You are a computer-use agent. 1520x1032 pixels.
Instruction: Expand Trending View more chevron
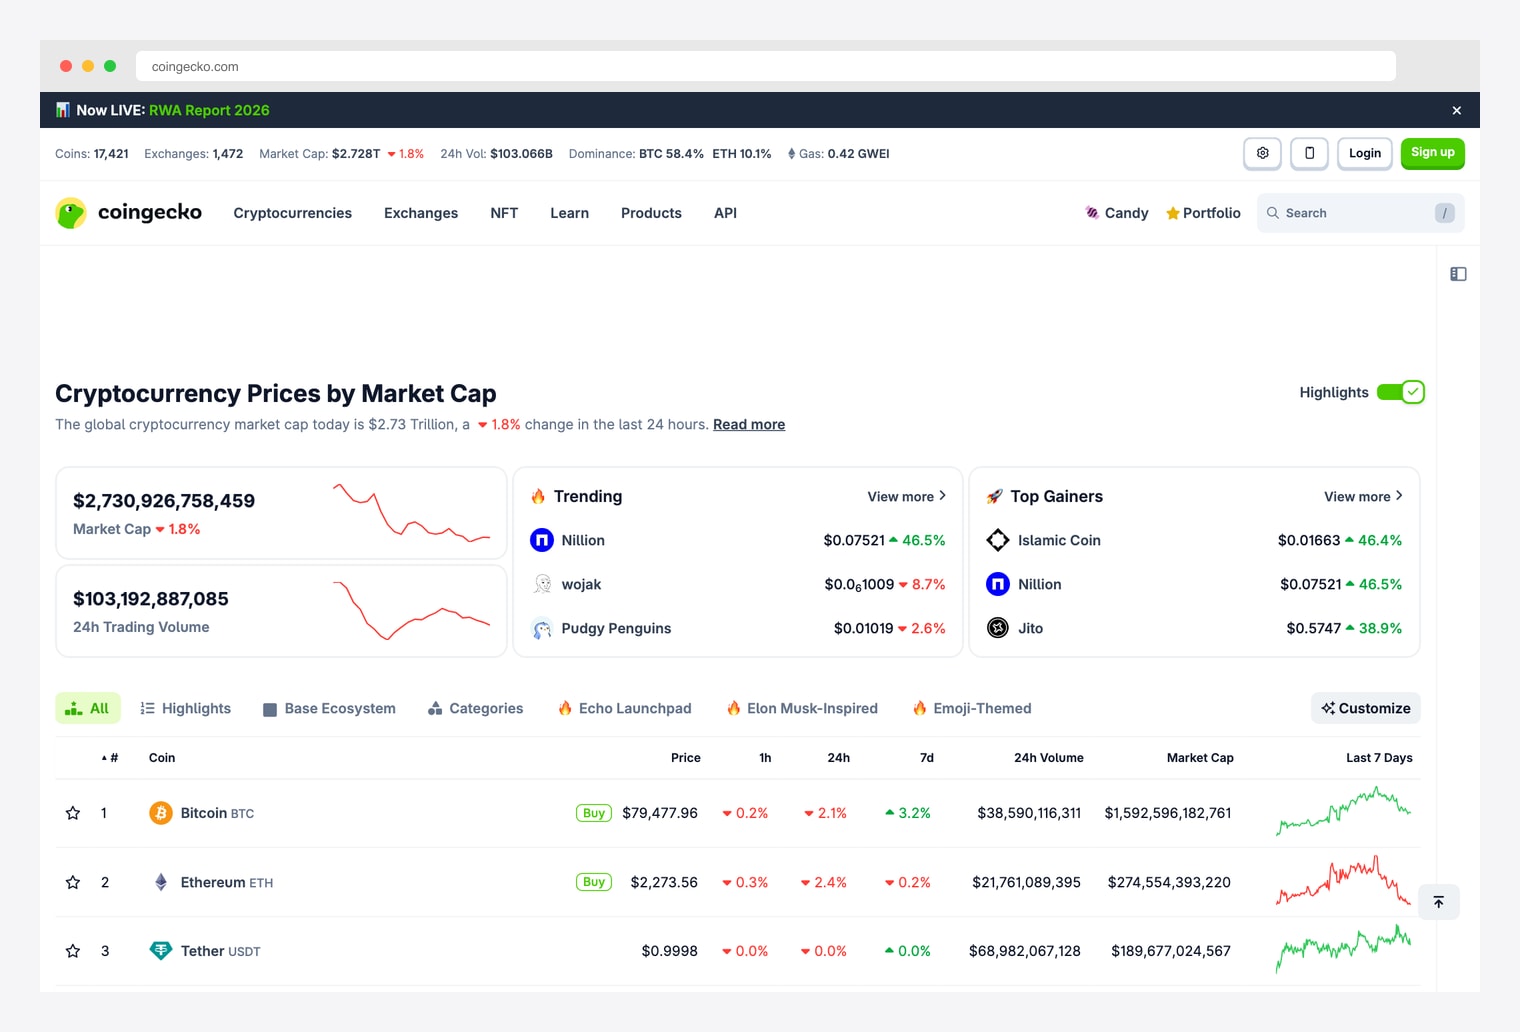(942, 496)
